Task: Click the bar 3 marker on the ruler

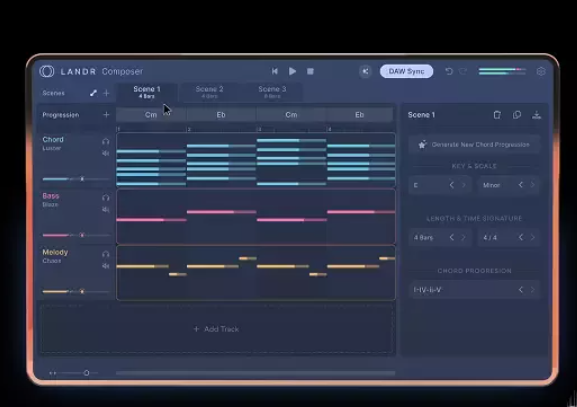Action: pyautogui.click(x=259, y=129)
